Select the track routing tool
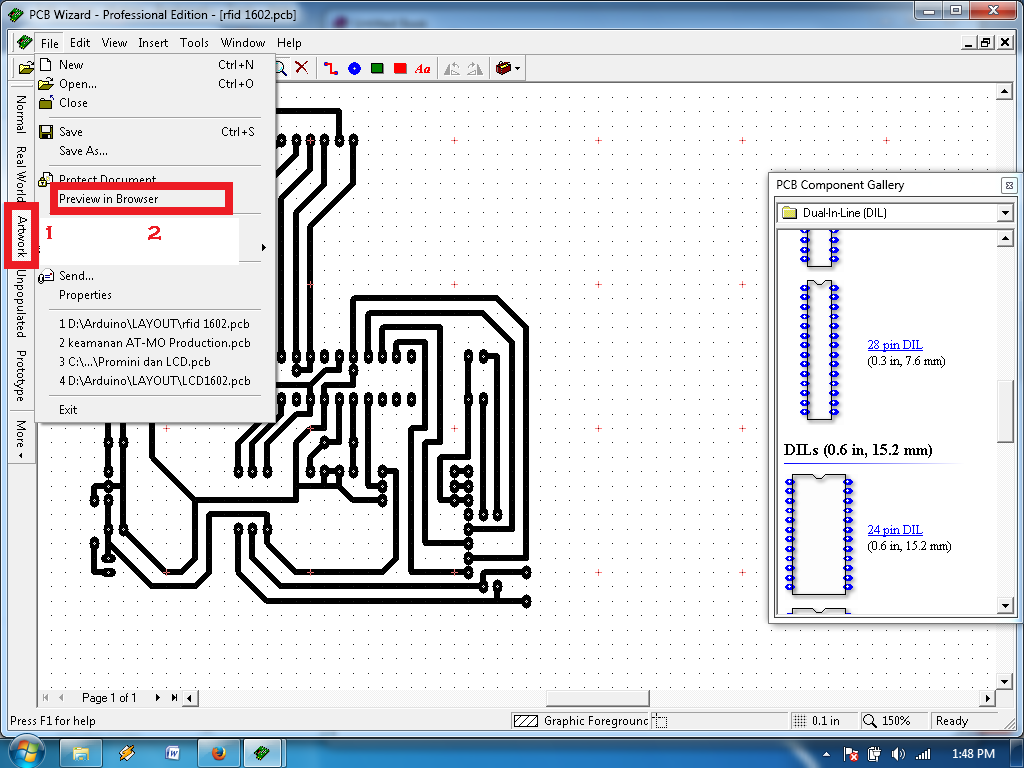The image size is (1024, 768). coord(330,67)
